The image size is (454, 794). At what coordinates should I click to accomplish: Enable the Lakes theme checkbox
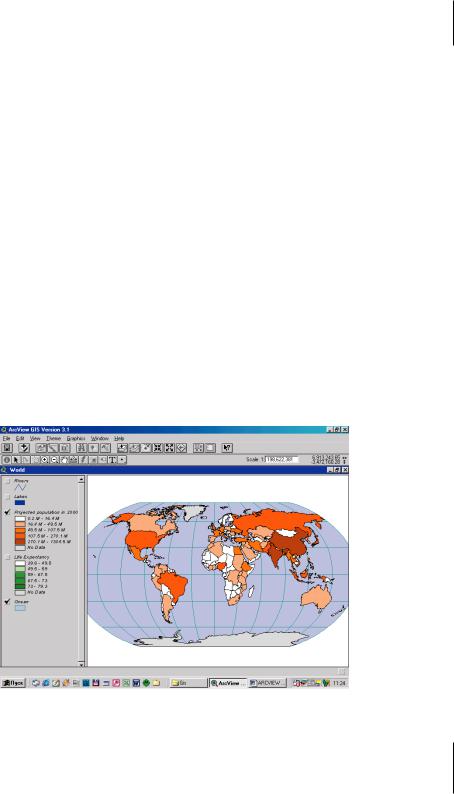(7, 497)
